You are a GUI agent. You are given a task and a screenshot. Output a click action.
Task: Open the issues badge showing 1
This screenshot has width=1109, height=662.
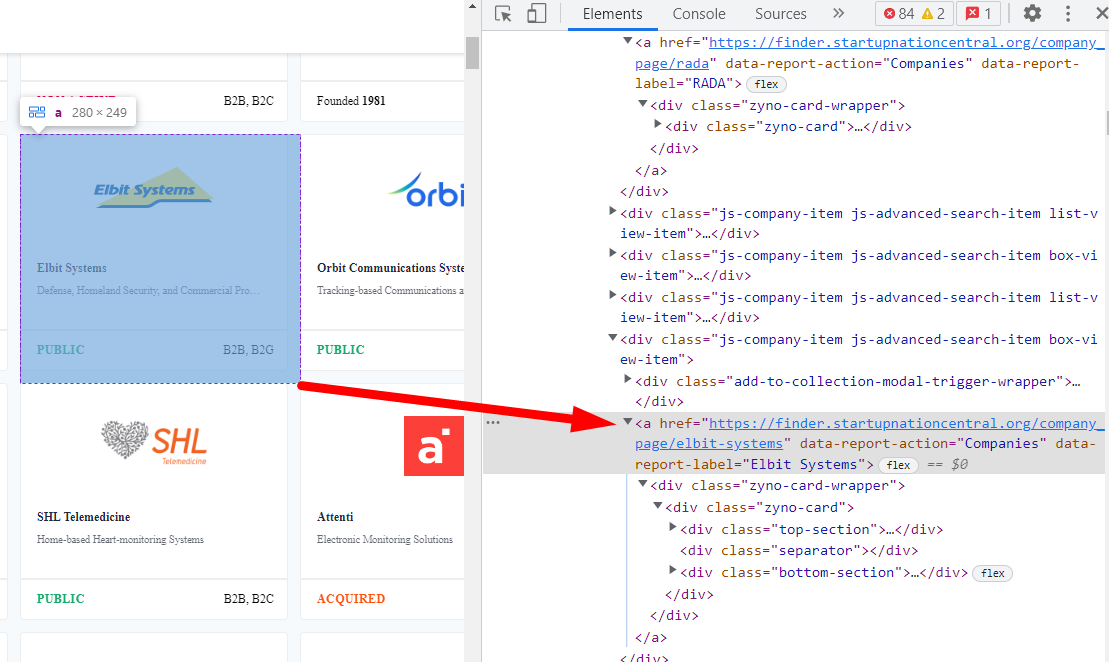(979, 13)
